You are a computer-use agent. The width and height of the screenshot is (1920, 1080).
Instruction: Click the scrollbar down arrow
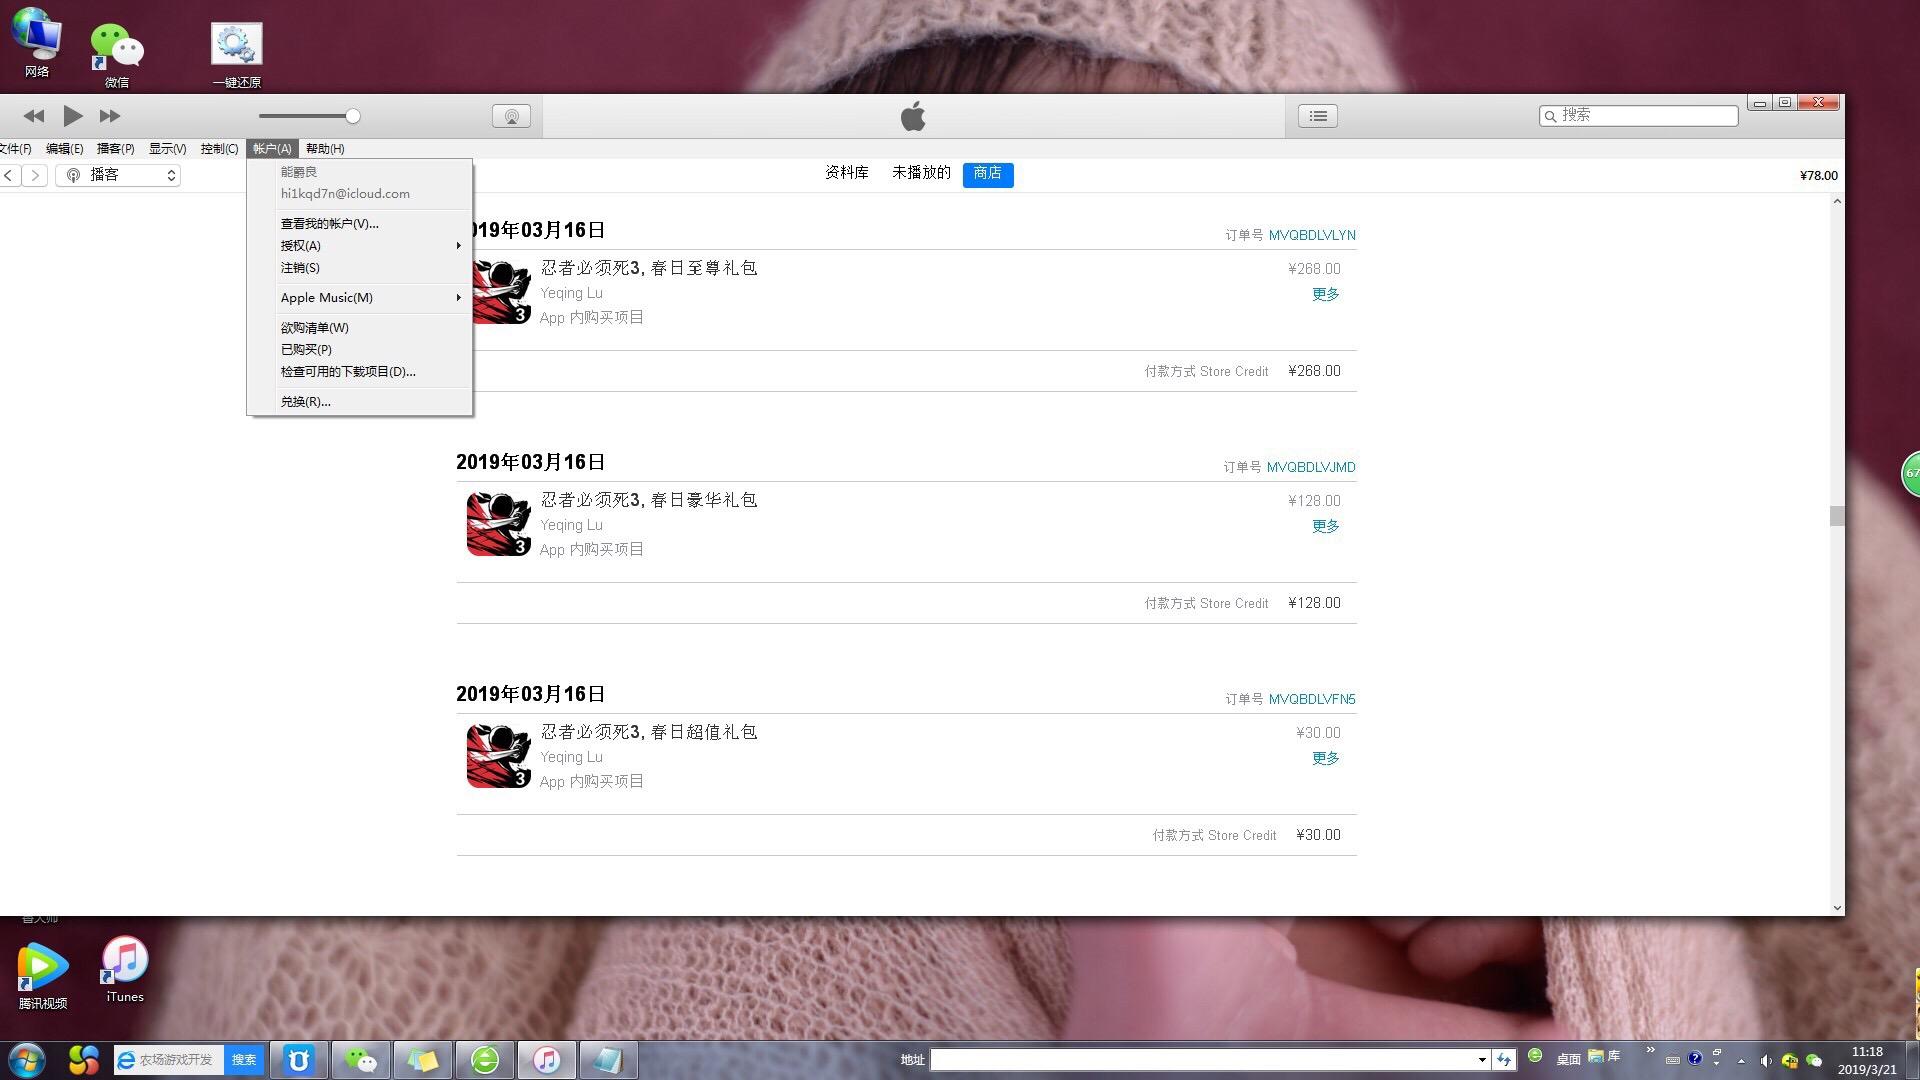[x=1837, y=907]
